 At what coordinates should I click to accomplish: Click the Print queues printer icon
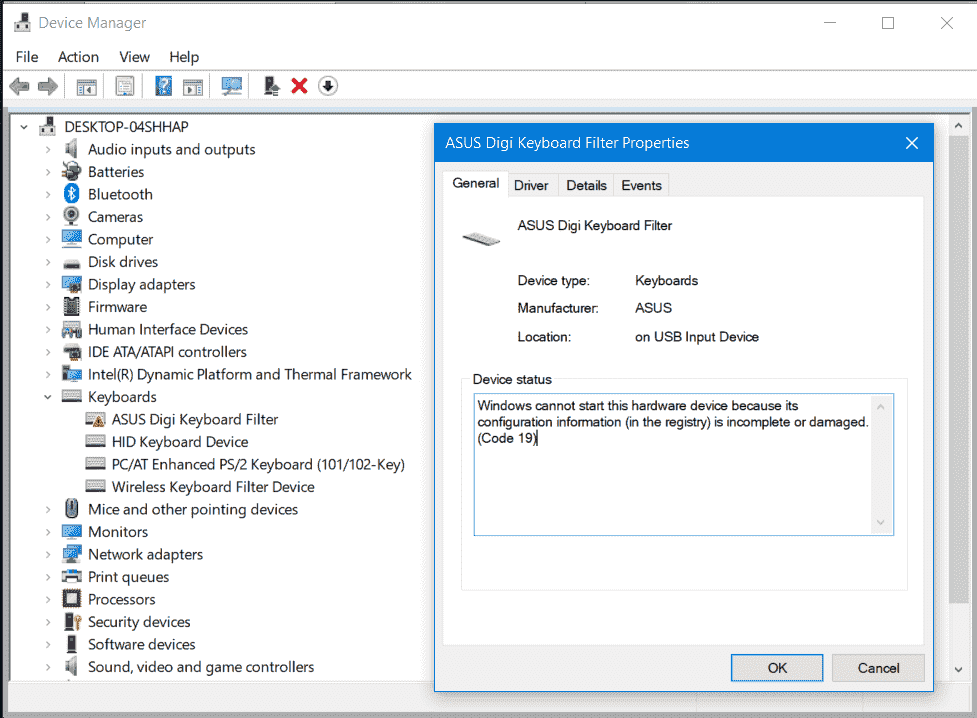click(72, 577)
